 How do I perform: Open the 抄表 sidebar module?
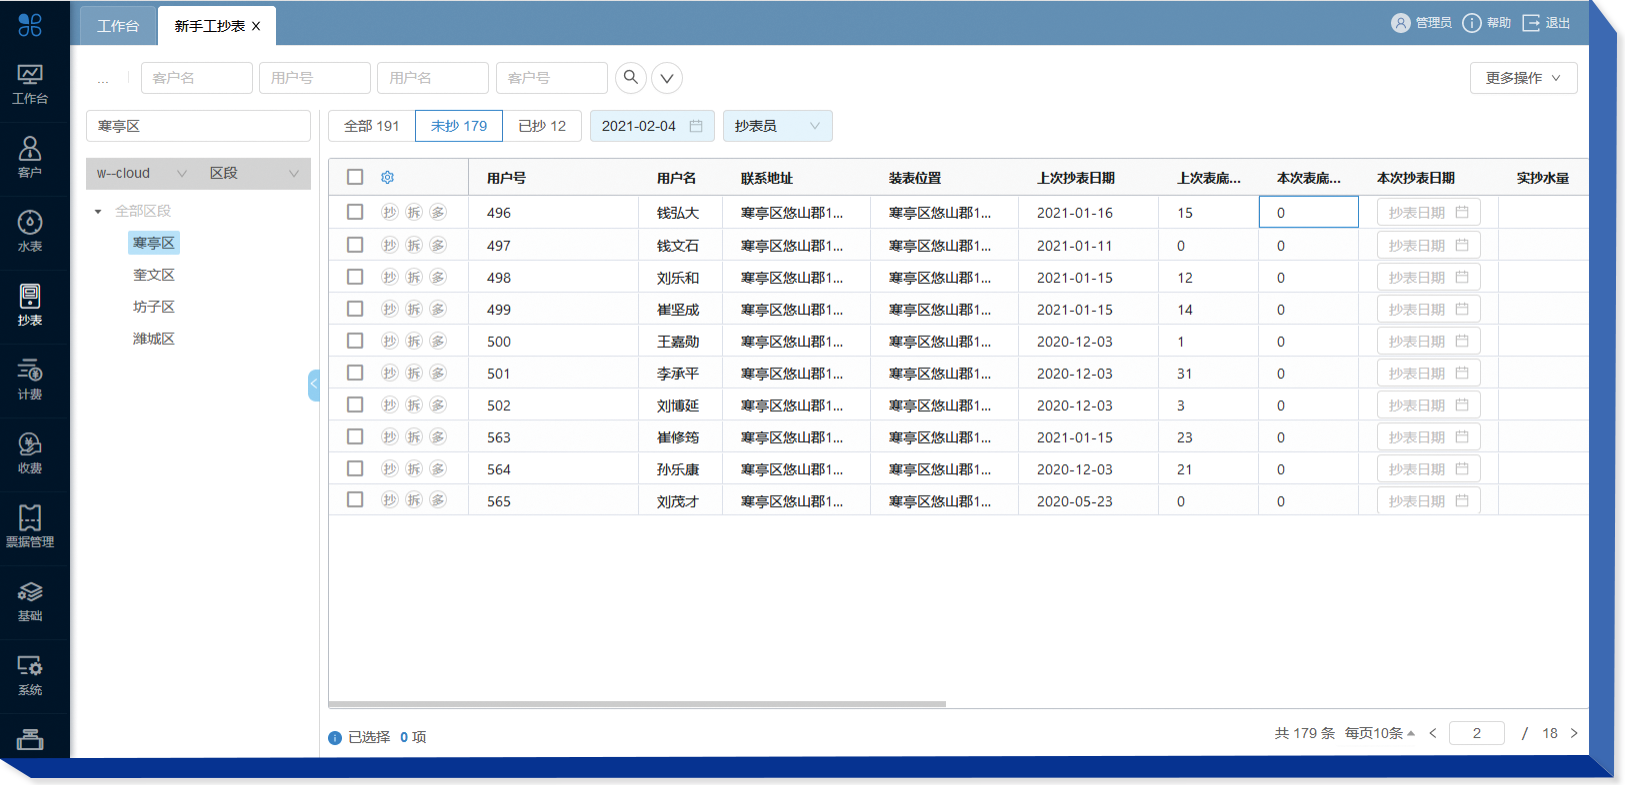pos(30,307)
